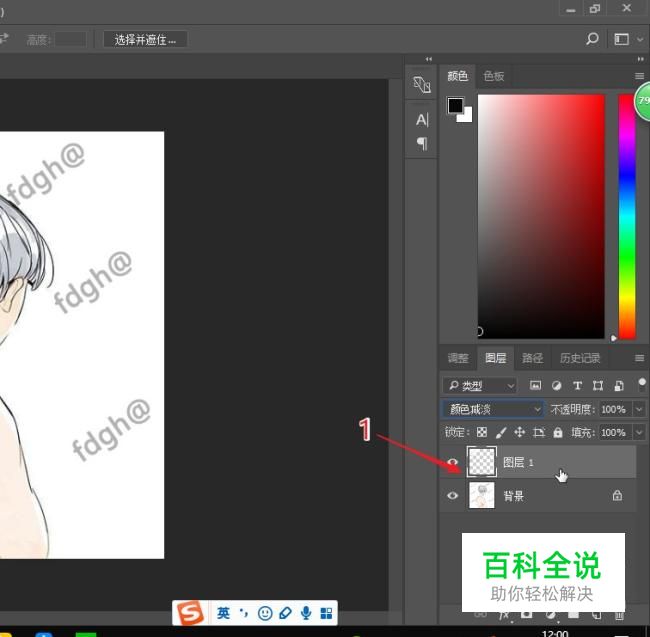Select the 图层 1 thumbnail
This screenshot has height=637, width=650.
pyautogui.click(x=481, y=461)
